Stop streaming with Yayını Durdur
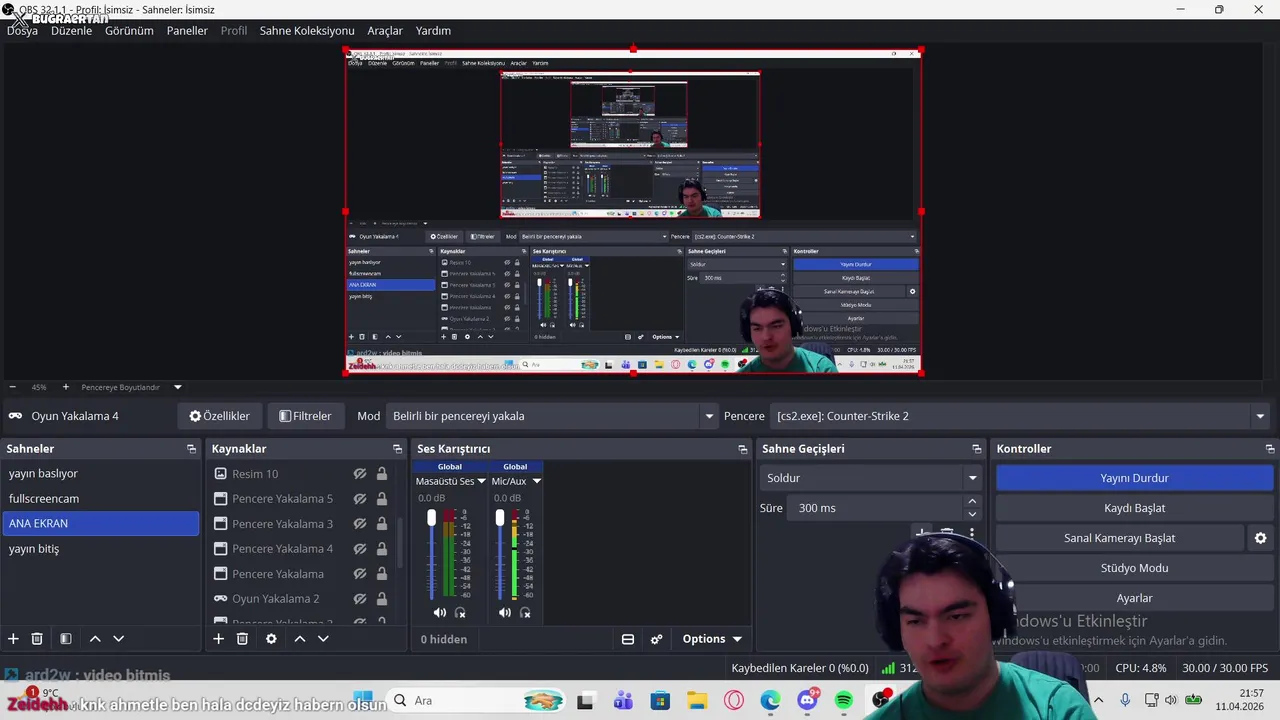This screenshot has height=720, width=1280. (1134, 478)
